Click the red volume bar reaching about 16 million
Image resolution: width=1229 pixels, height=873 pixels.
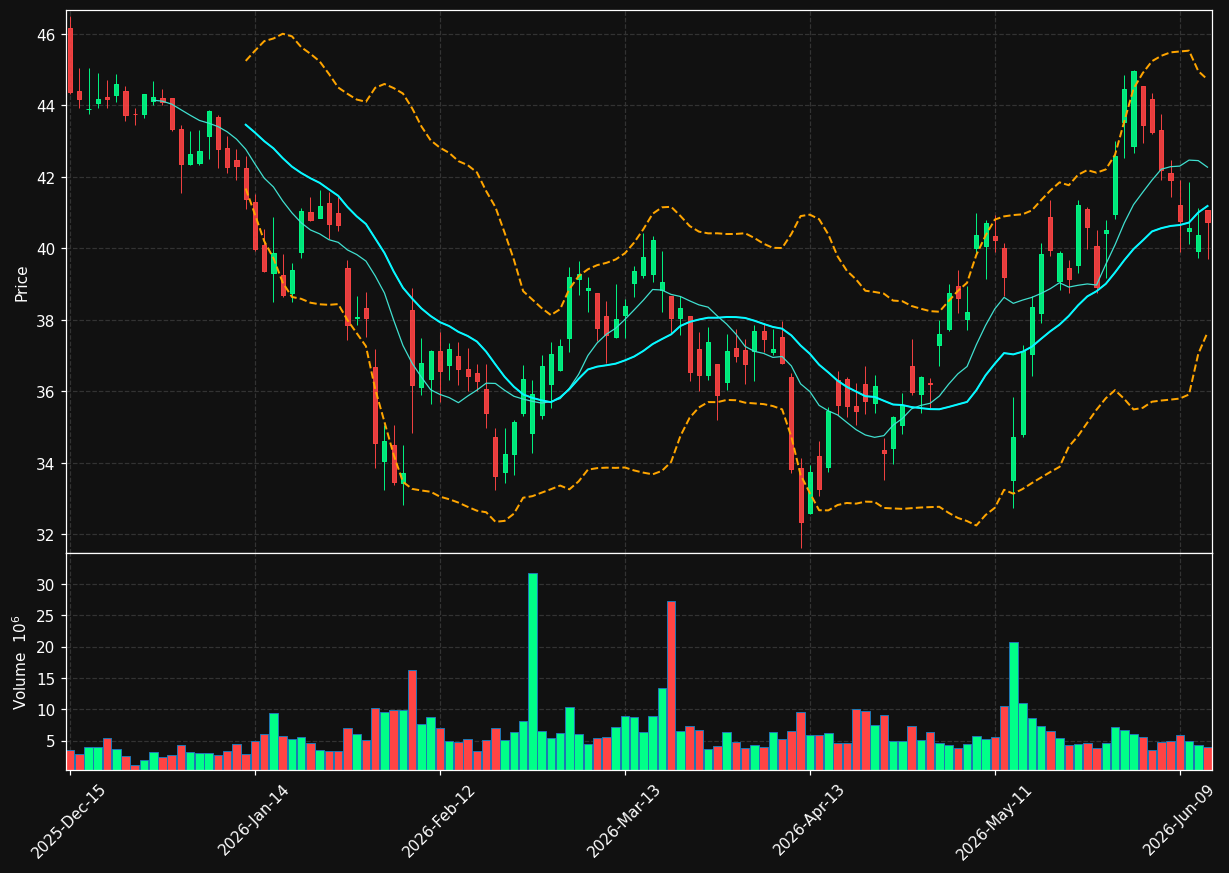coord(412,720)
